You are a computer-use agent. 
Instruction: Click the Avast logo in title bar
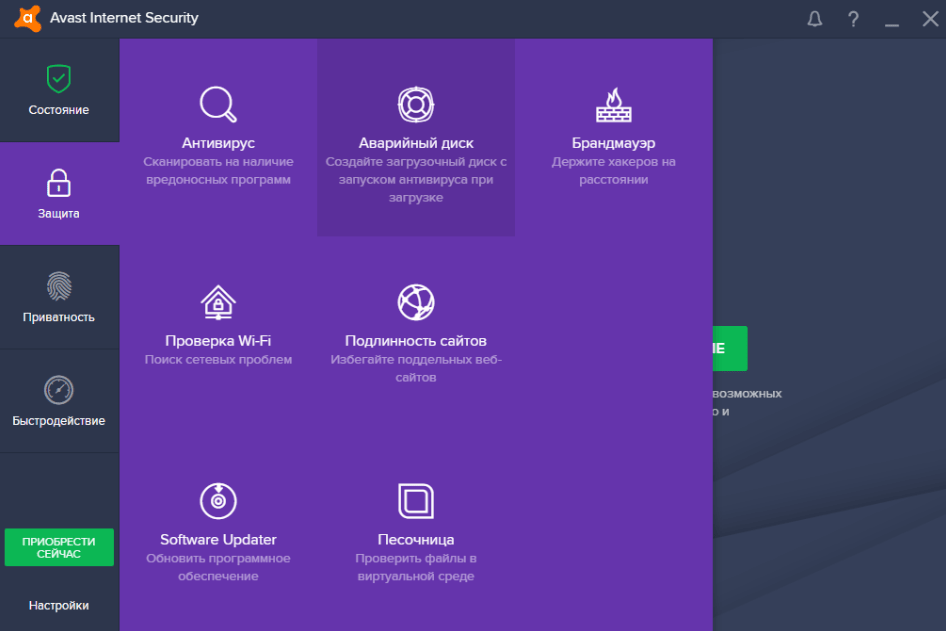[x=27, y=18]
